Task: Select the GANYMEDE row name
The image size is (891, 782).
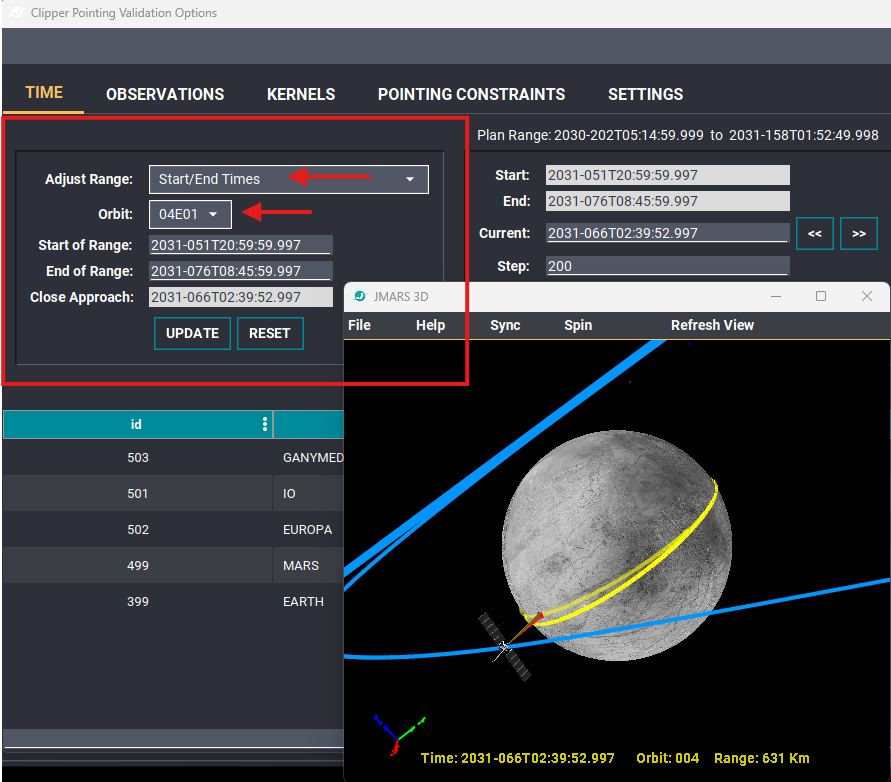Action: pyautogui.click(x=313, y=457)
